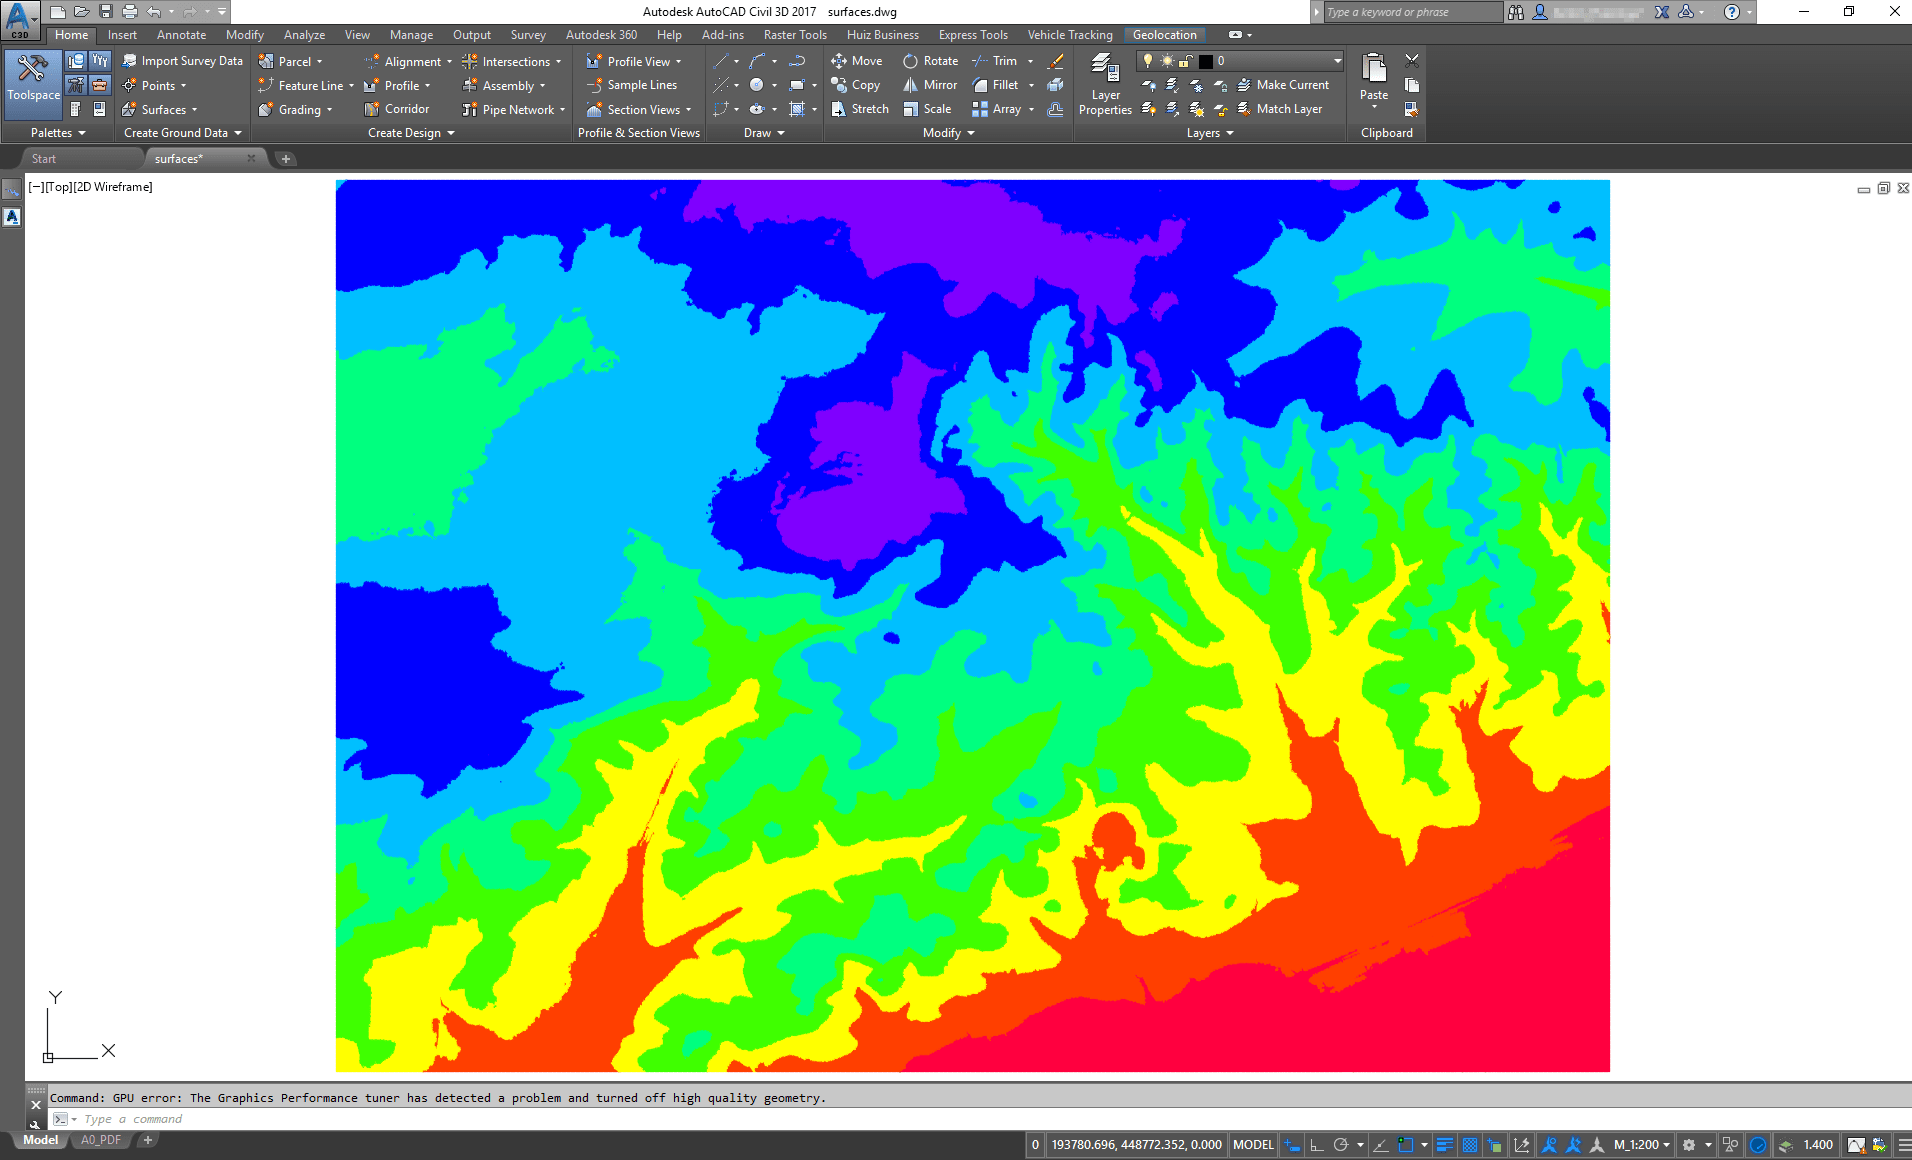
Task: Click the Cut scissors icon
Action: point(1412,61)
